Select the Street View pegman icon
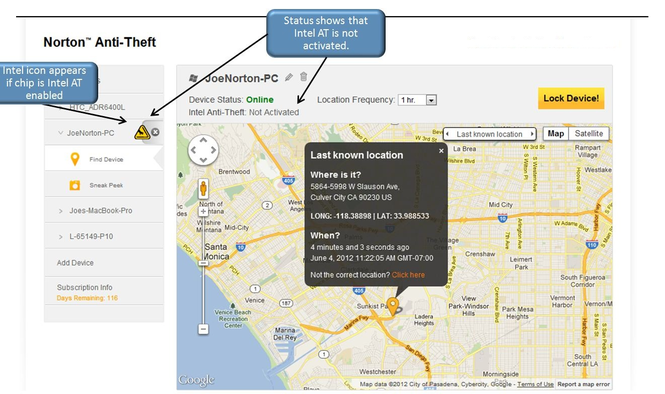The image size is (665, 394). tap(203, 189)
